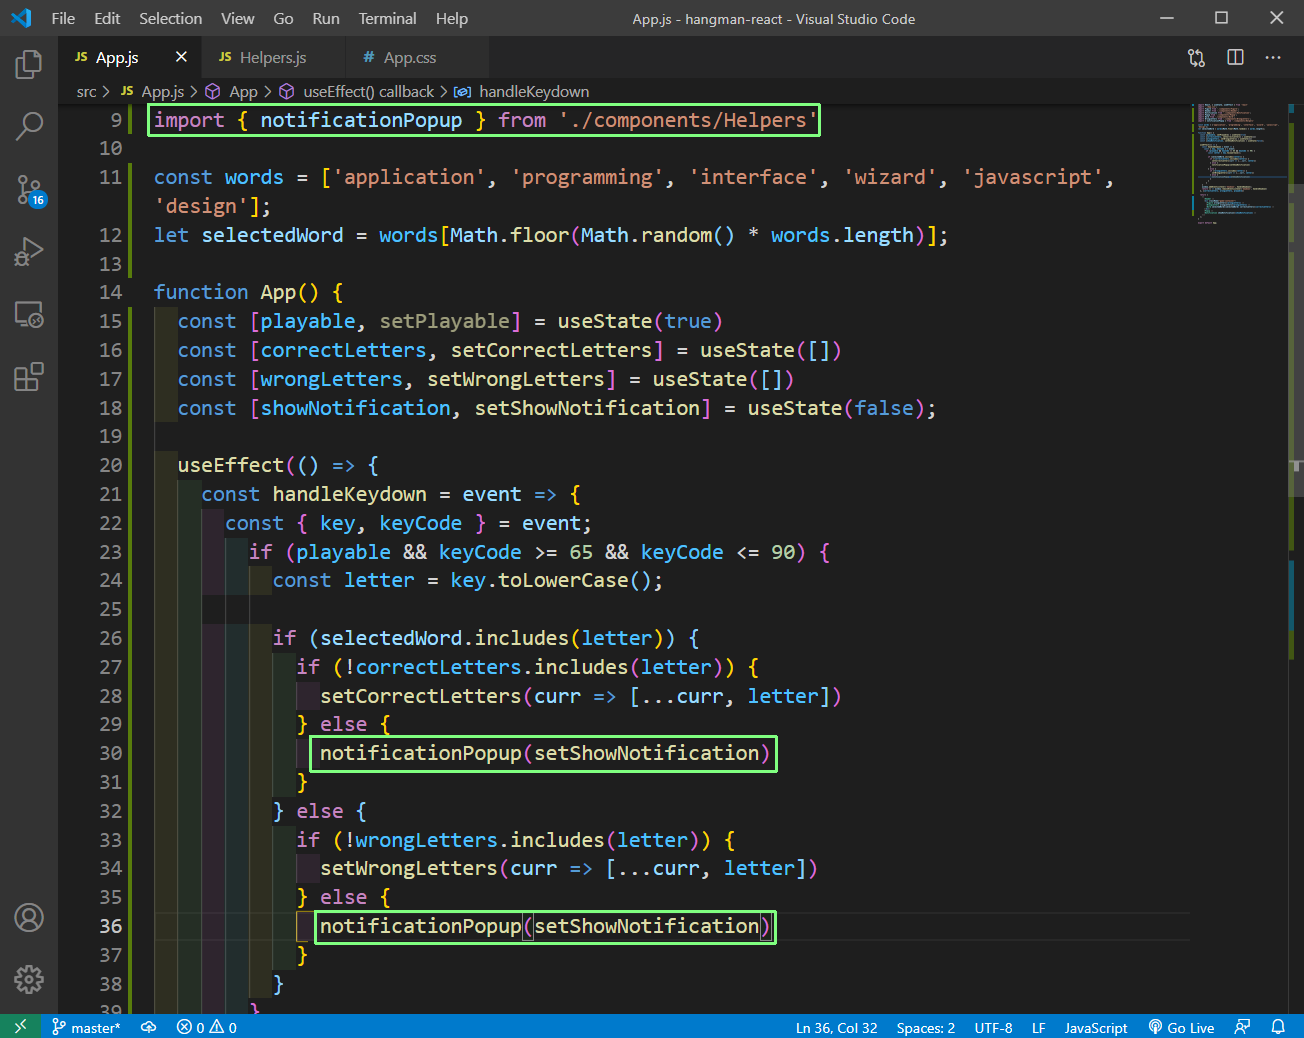Open the Search view in activity bar

click(29, 126)
